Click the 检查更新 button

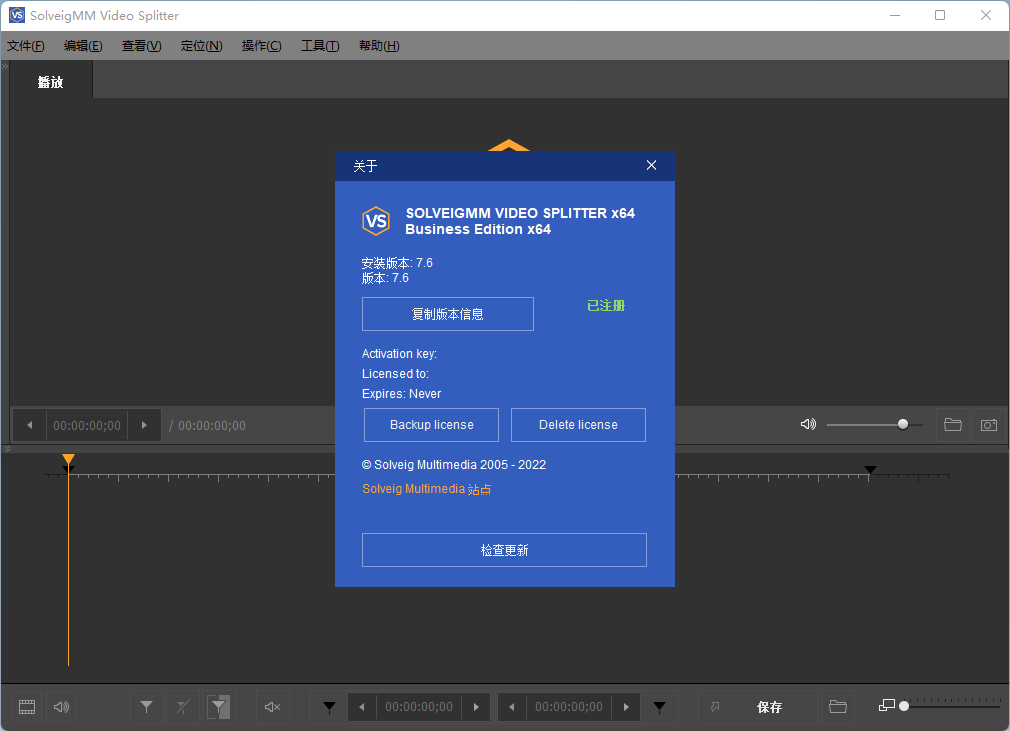coord(504,550)
